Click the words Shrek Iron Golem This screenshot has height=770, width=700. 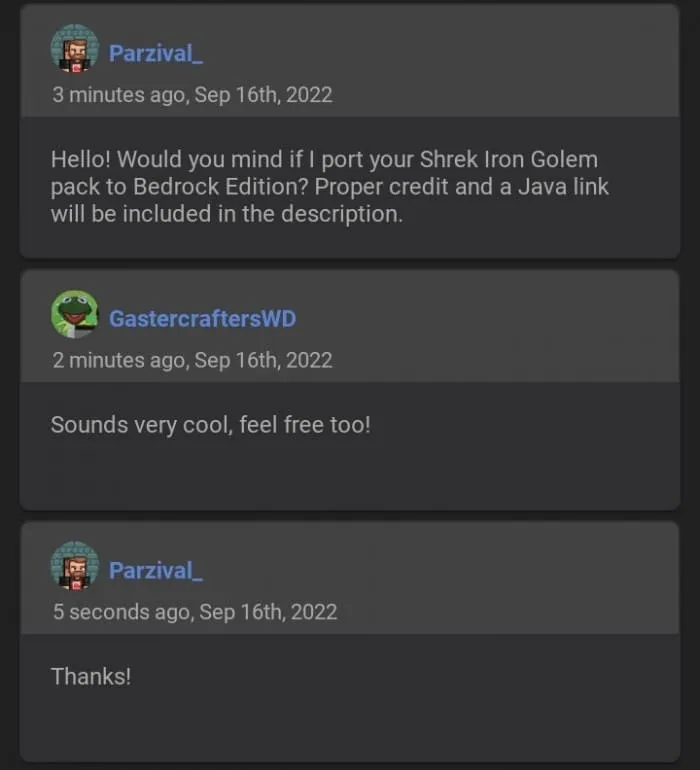(509, 159)
